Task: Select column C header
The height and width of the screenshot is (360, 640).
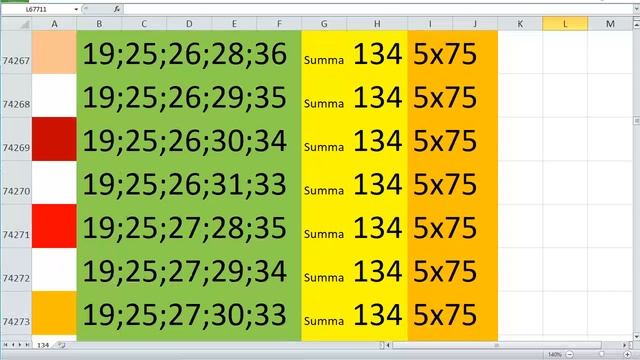Action: [144, 24]
